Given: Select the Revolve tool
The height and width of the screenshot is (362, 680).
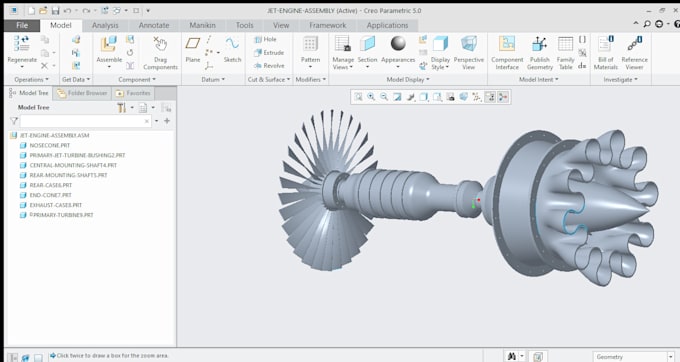Looking at the screenshot, I should 269,66.
